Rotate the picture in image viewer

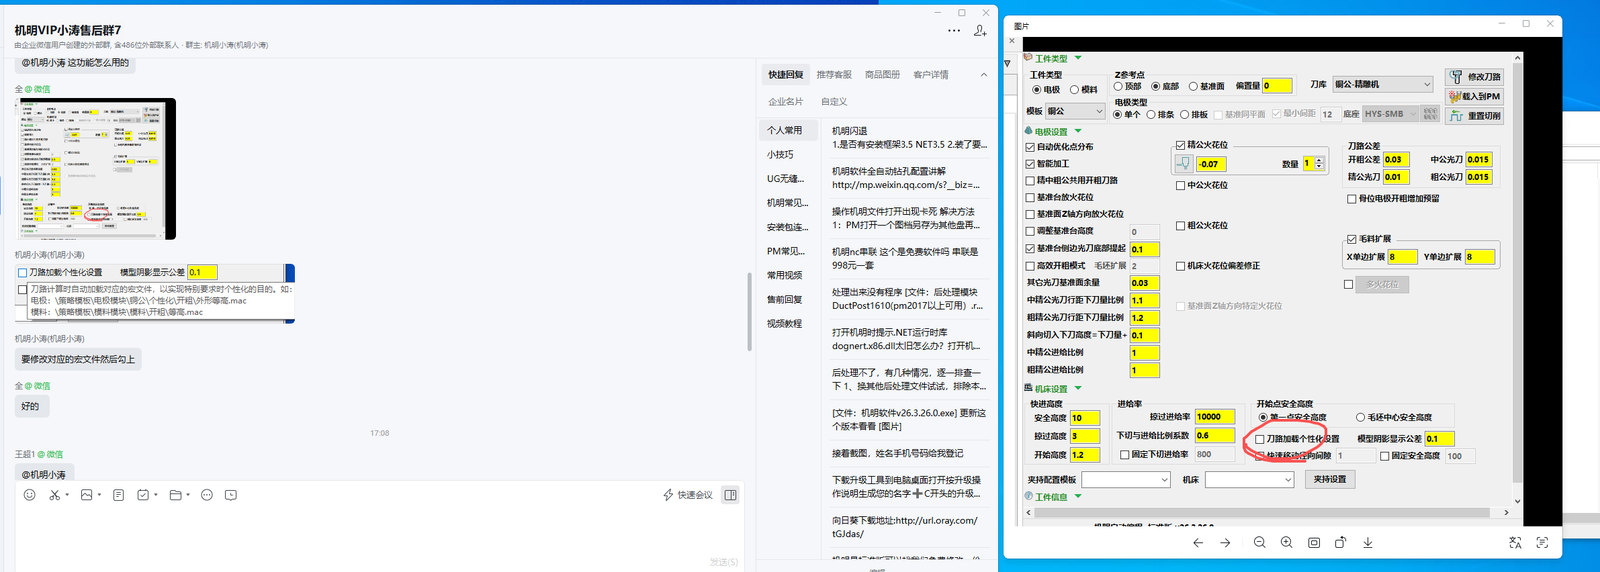[1340, 543]
